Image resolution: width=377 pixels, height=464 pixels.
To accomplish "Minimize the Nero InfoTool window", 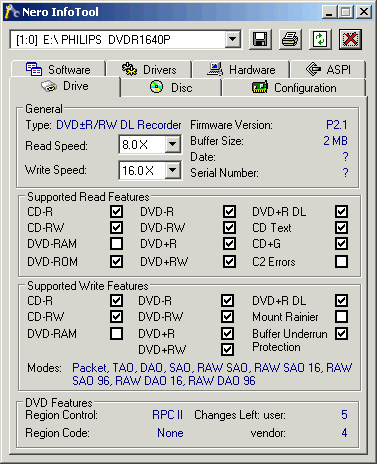I will pyautogui.click(x=329, y=12).
